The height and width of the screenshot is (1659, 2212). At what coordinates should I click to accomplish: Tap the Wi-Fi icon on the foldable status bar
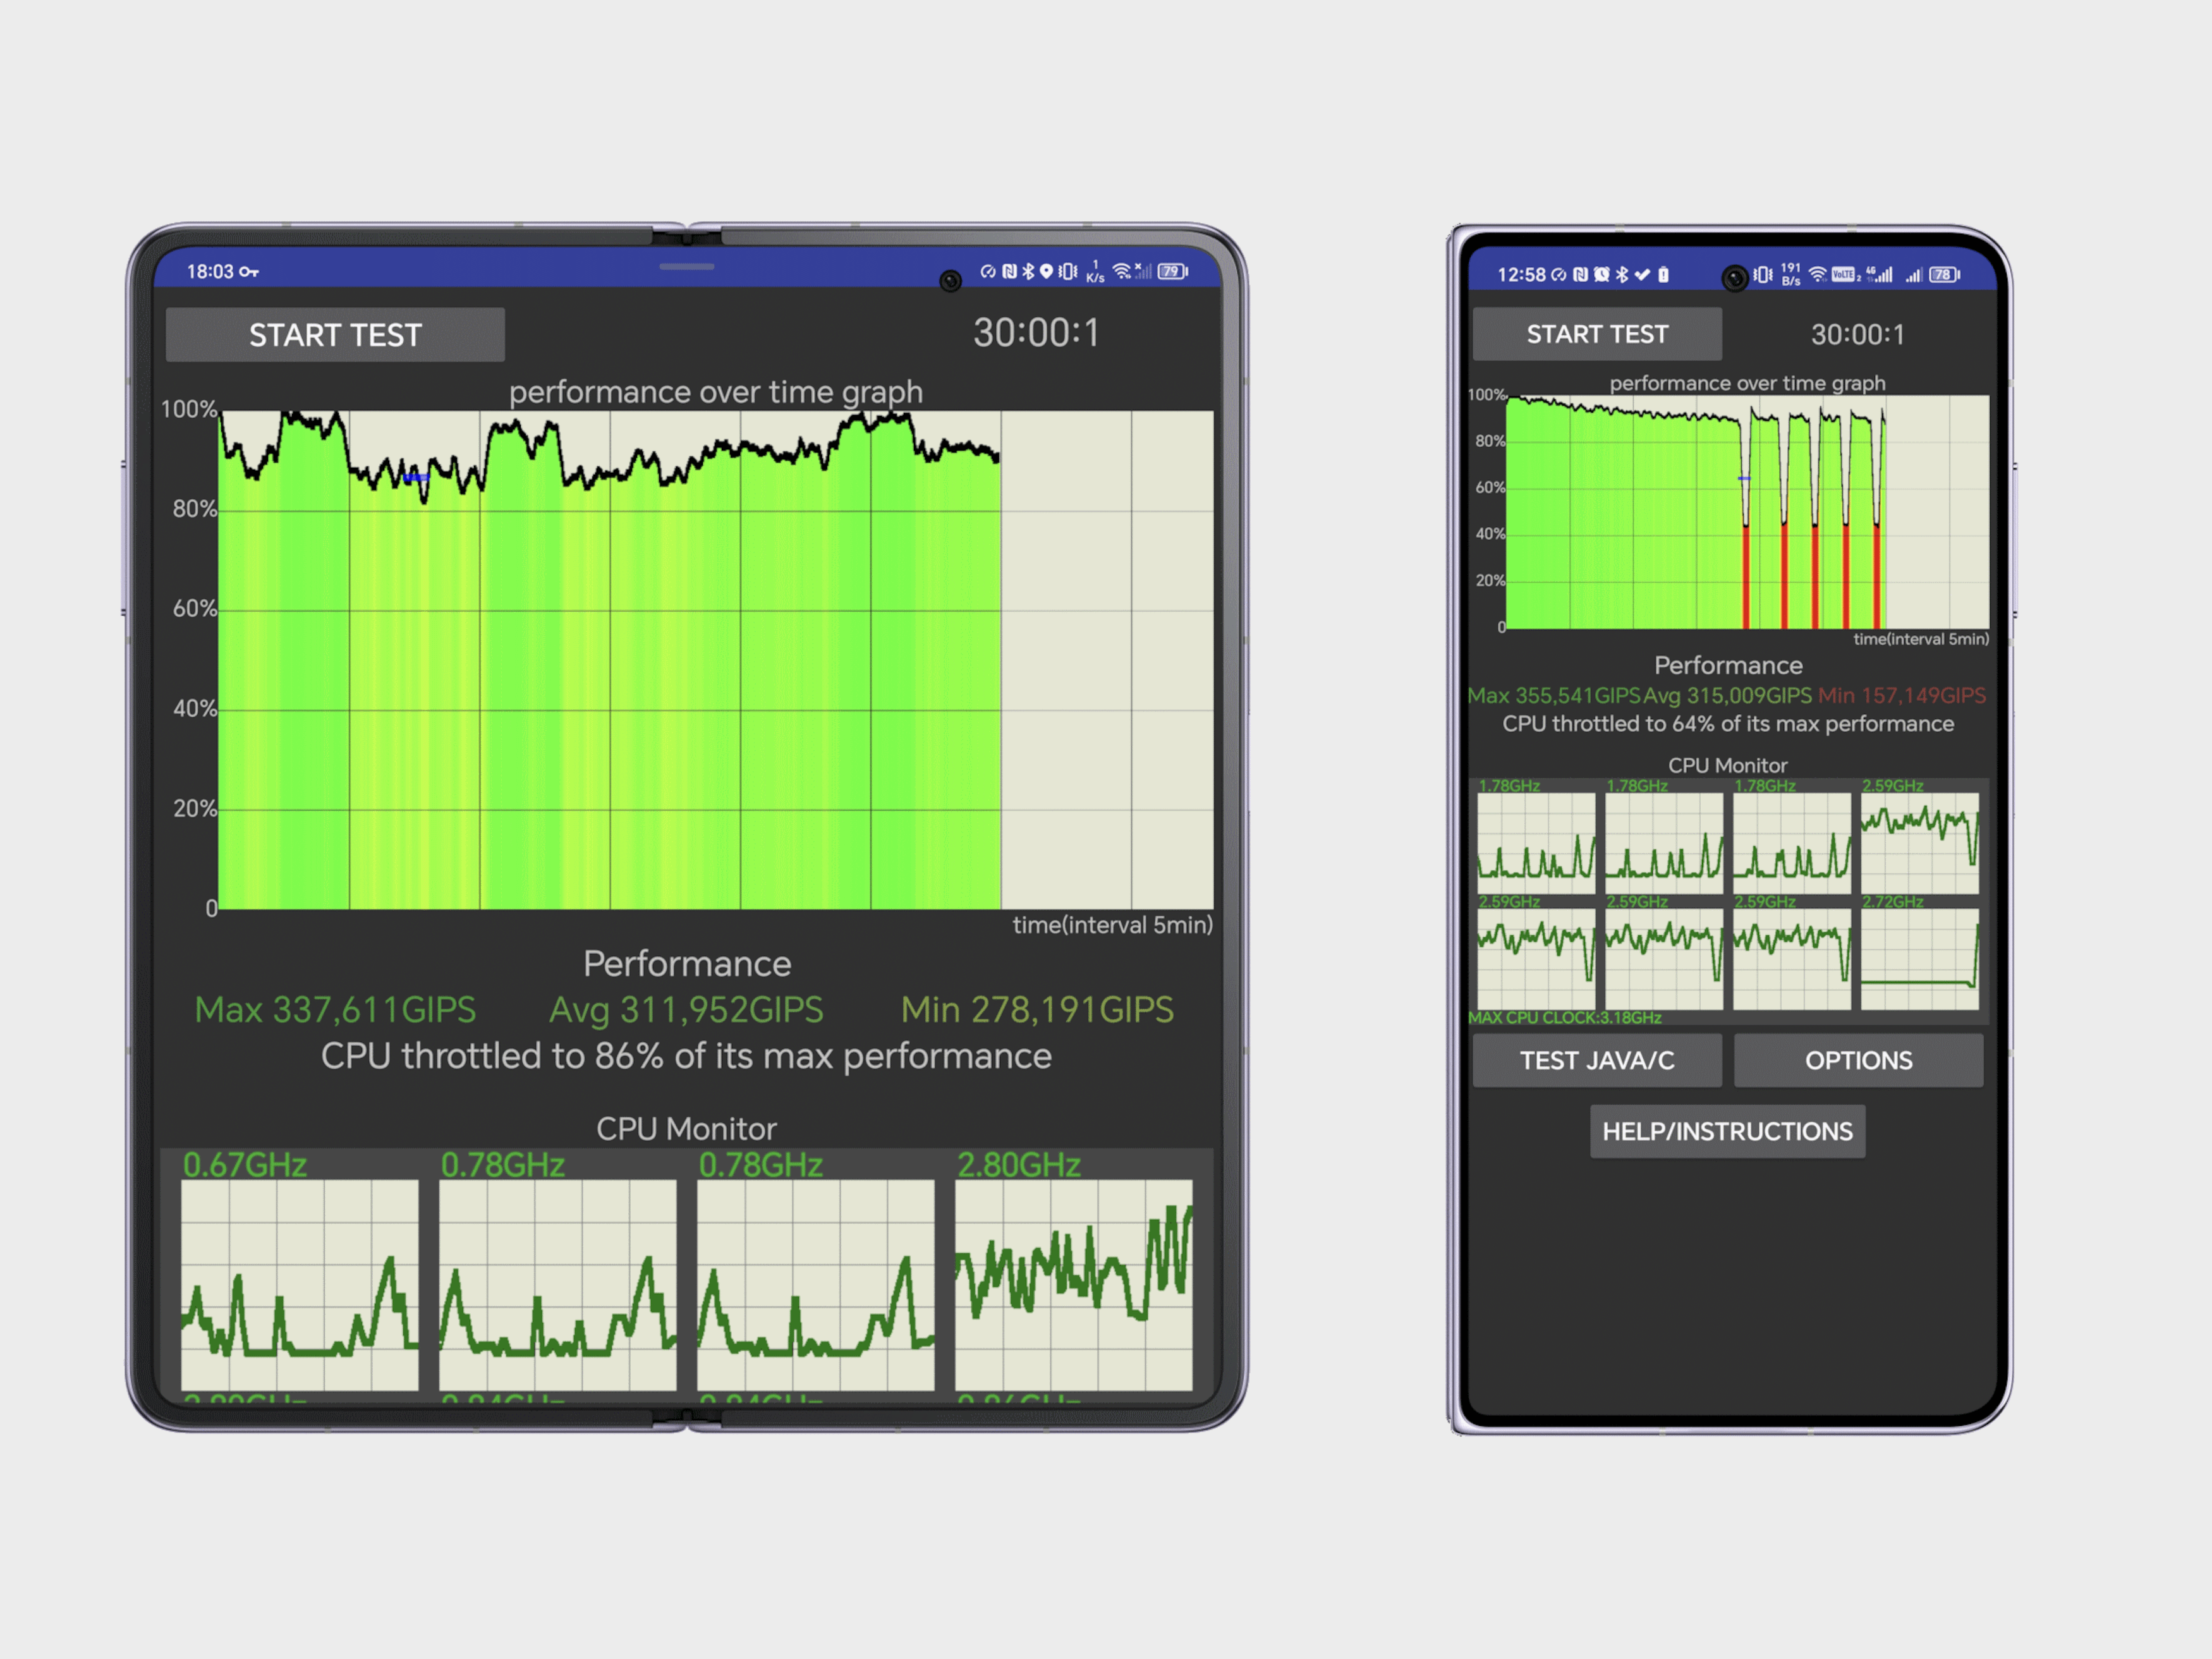click(x=1123, y=271)
